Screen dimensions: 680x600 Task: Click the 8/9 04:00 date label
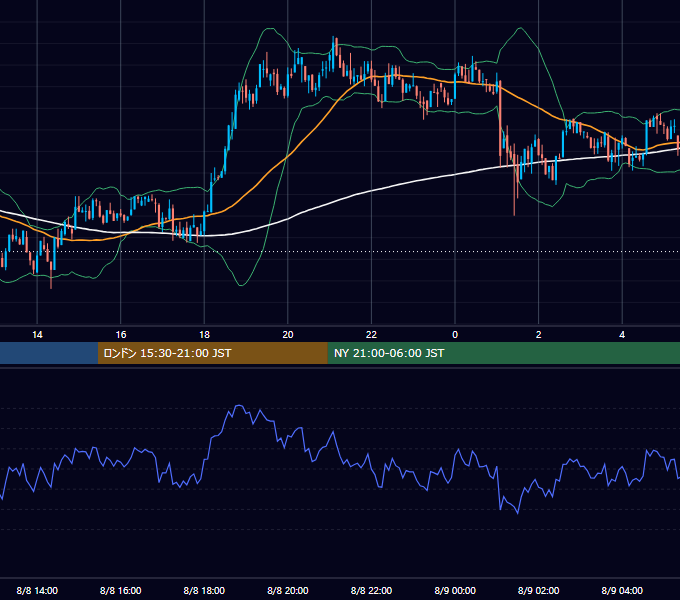[622, 590]
